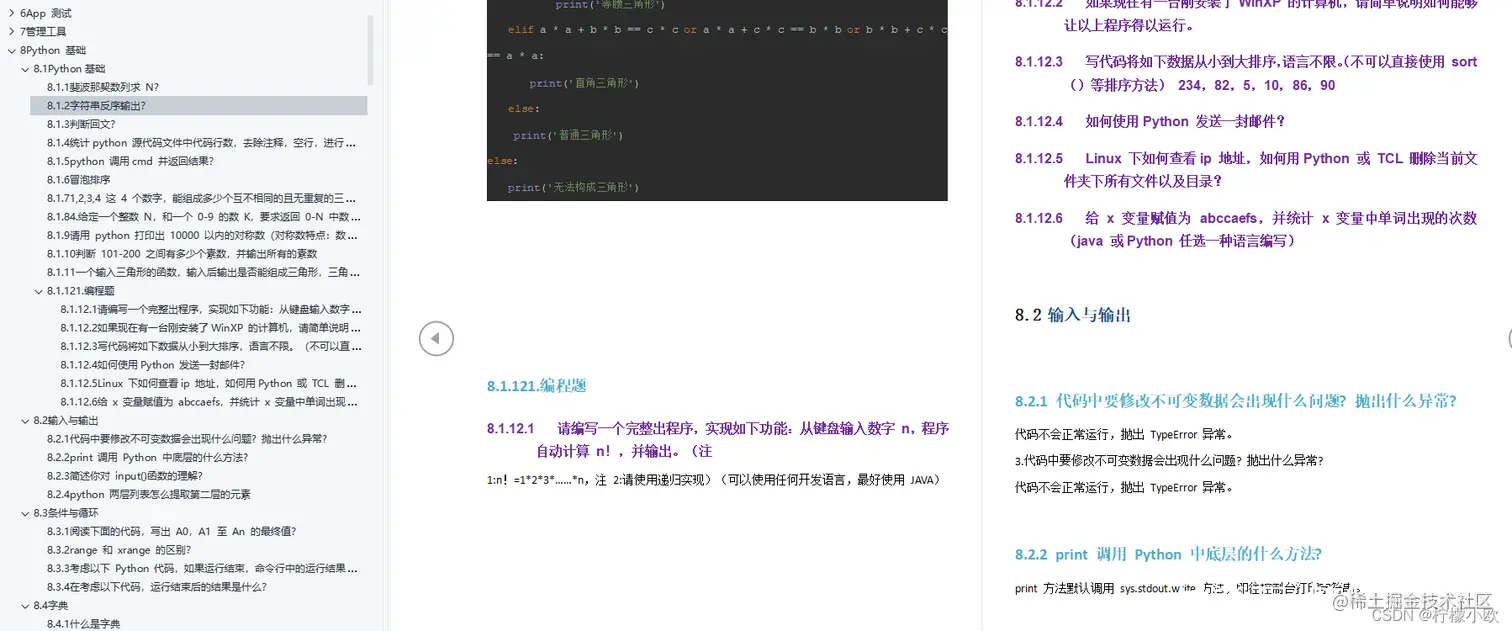Click heading 8.1.12.1 请编写一个完整出程序 on page
The image size is (1512, 631).
(x=718, y=440)
